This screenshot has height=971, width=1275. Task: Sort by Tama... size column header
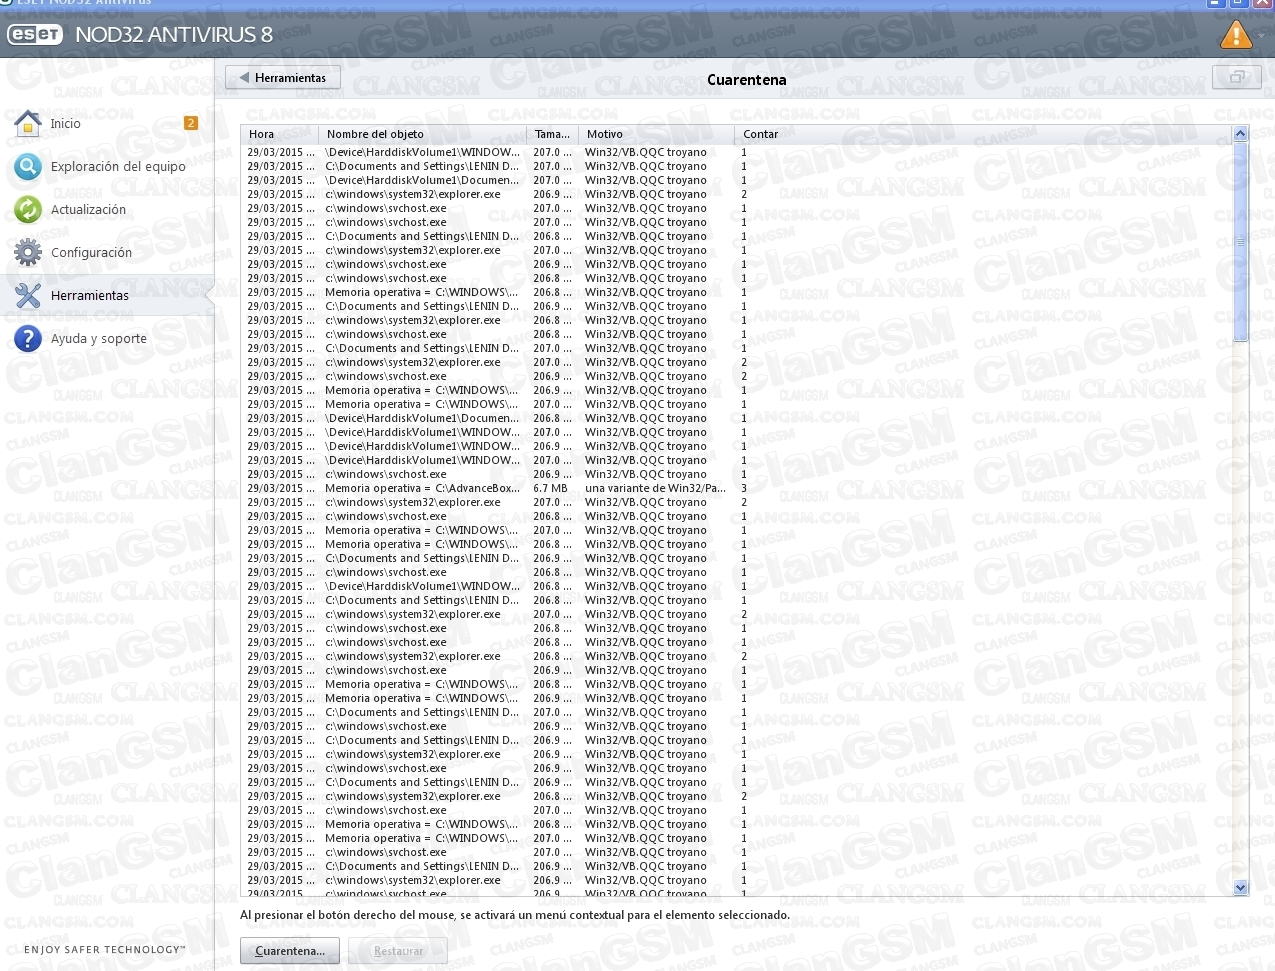pos(553,134)
